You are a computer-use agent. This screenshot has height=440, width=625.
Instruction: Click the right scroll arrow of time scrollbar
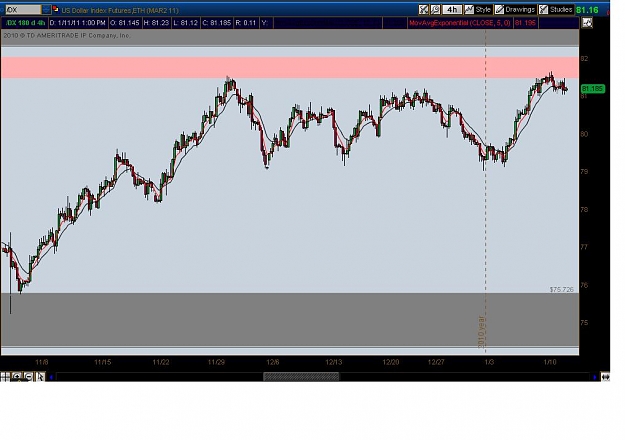coord(595,377)
